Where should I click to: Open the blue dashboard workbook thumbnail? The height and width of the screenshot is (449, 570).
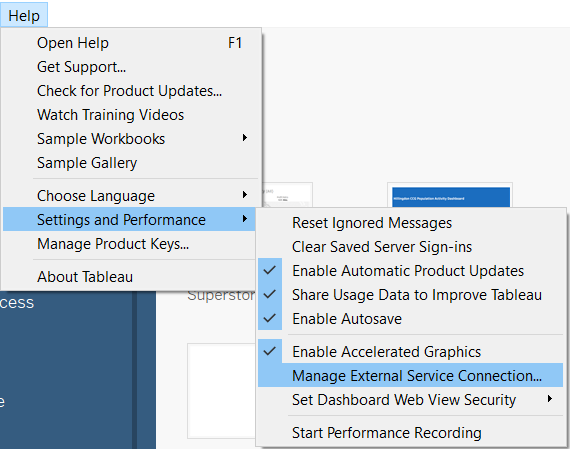(451, 196)
